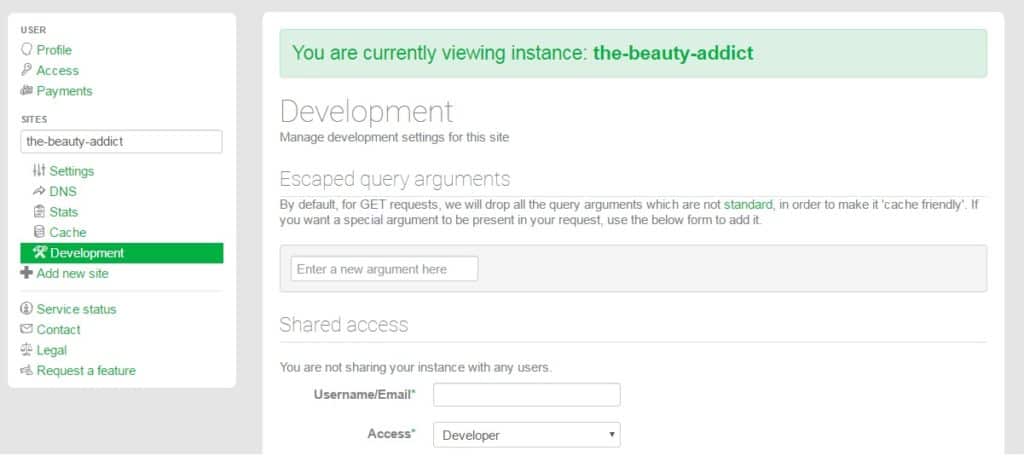Open site Settings
Viewport: 1024px width, 456px height.
[72, 171]
